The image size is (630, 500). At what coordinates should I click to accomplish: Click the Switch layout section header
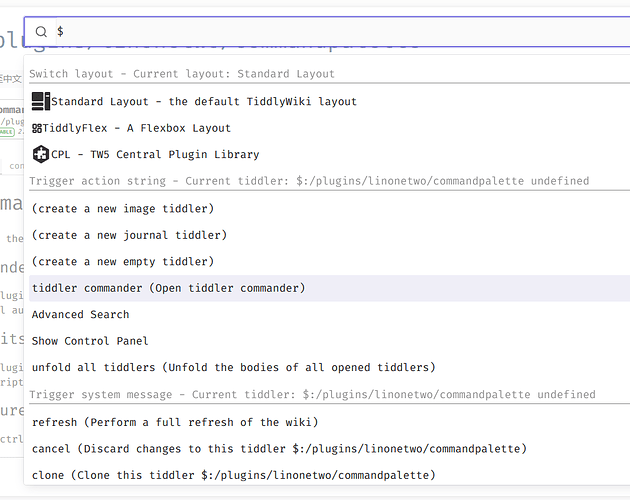(182, 74)
